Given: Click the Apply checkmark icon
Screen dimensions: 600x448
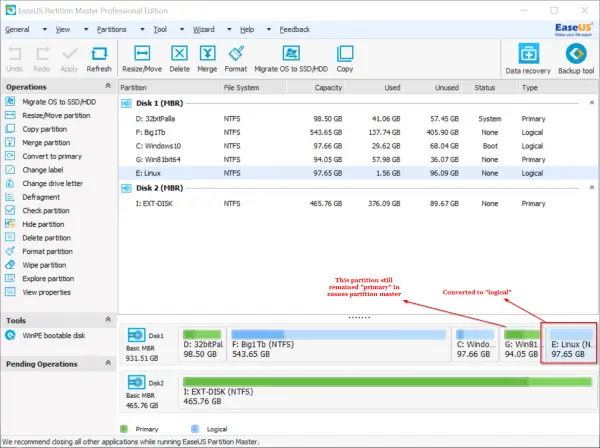Looking at the screenshot, I should click(69, 54).
